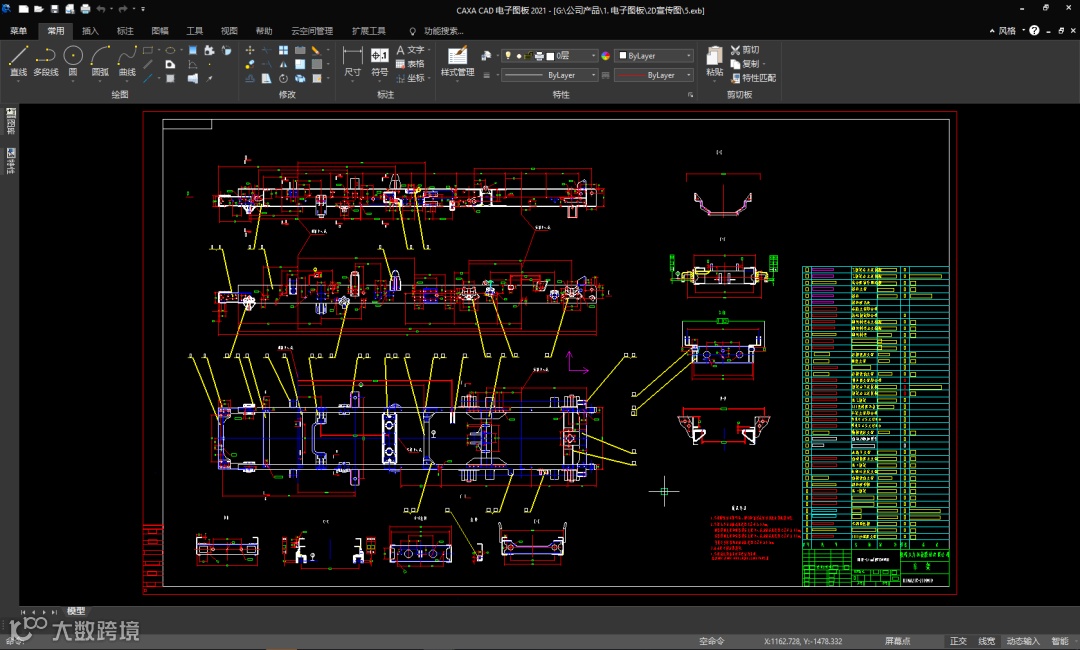
Task: Click the color wheel picker icon
Action: click(x=605, y=56)
